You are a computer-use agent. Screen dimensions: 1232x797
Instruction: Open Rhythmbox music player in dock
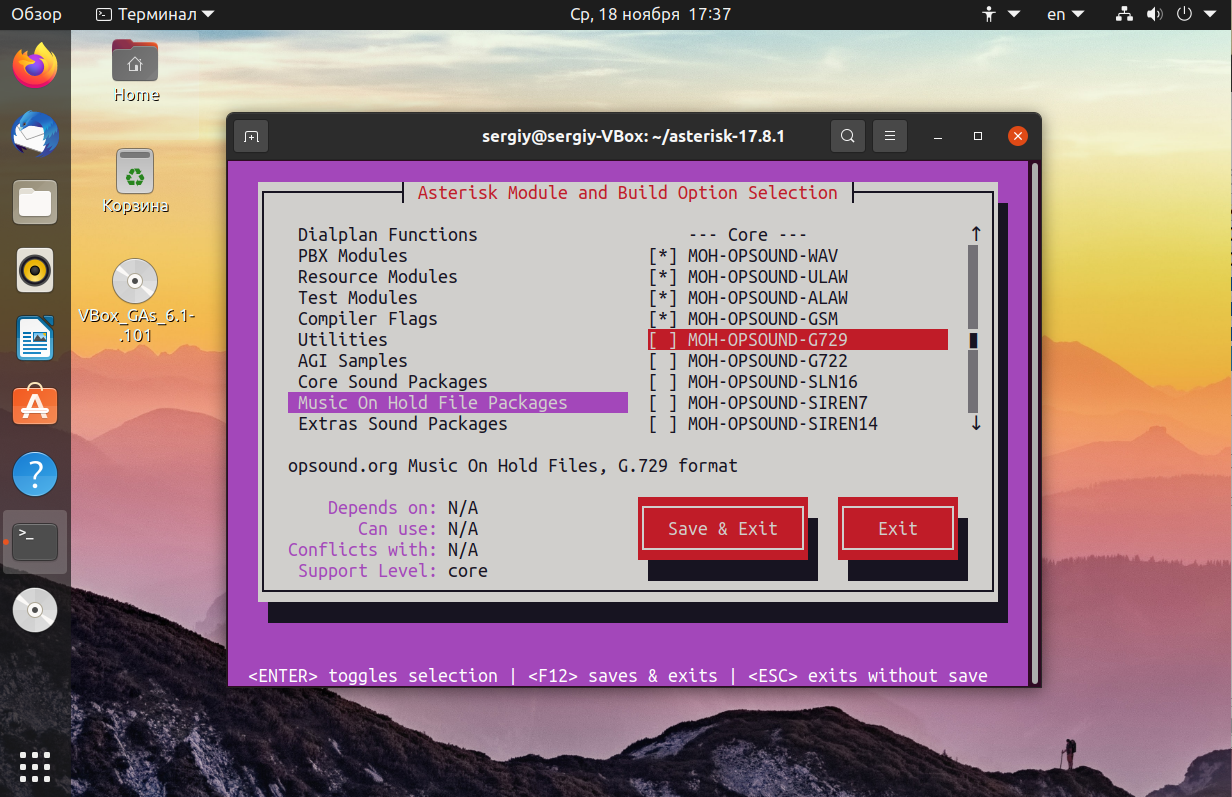(x=35, y=270)
